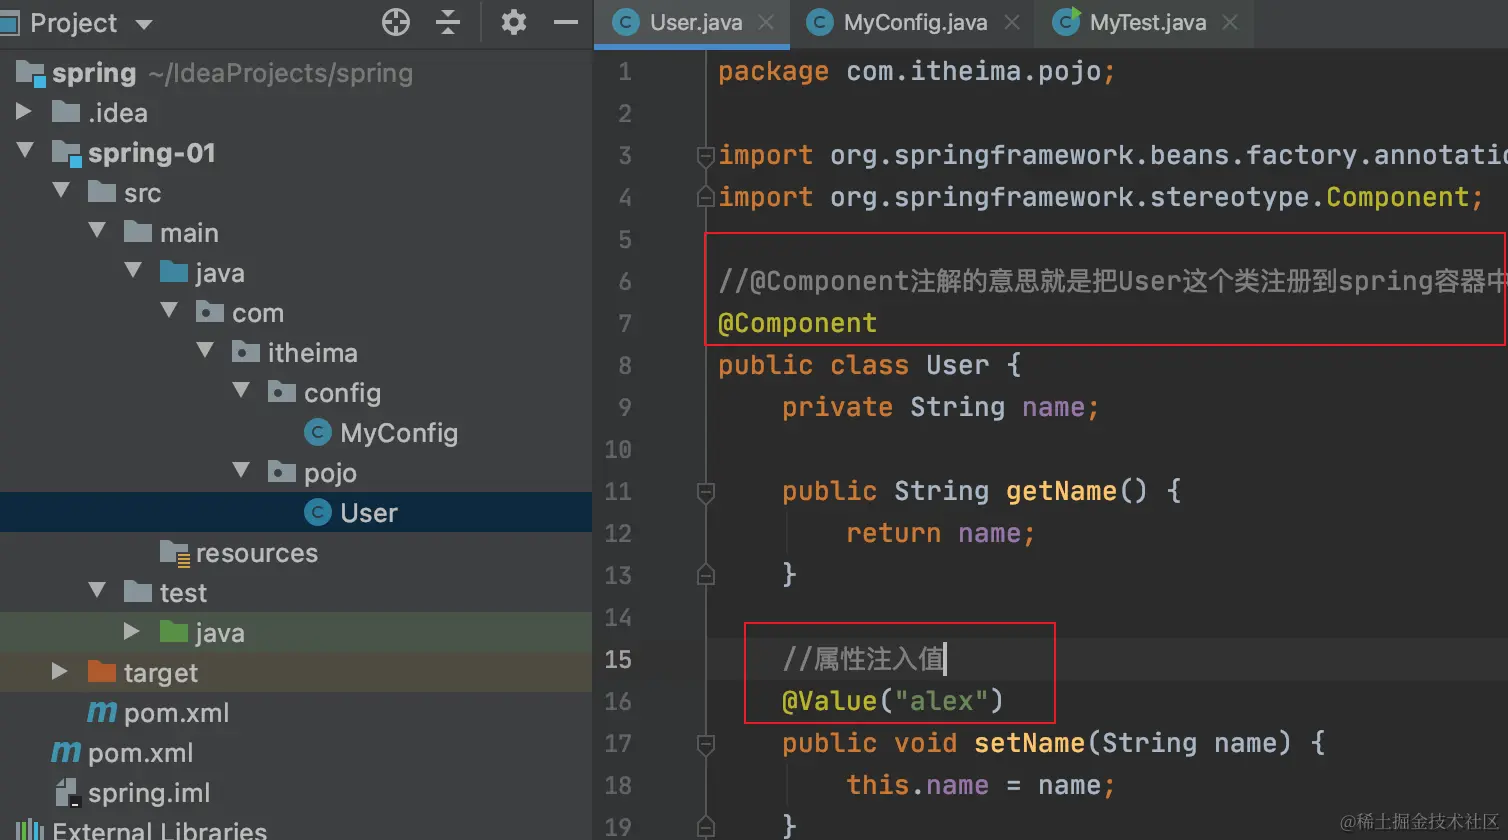
Task: Open Project panel settings gear
Action: point(514,22)
